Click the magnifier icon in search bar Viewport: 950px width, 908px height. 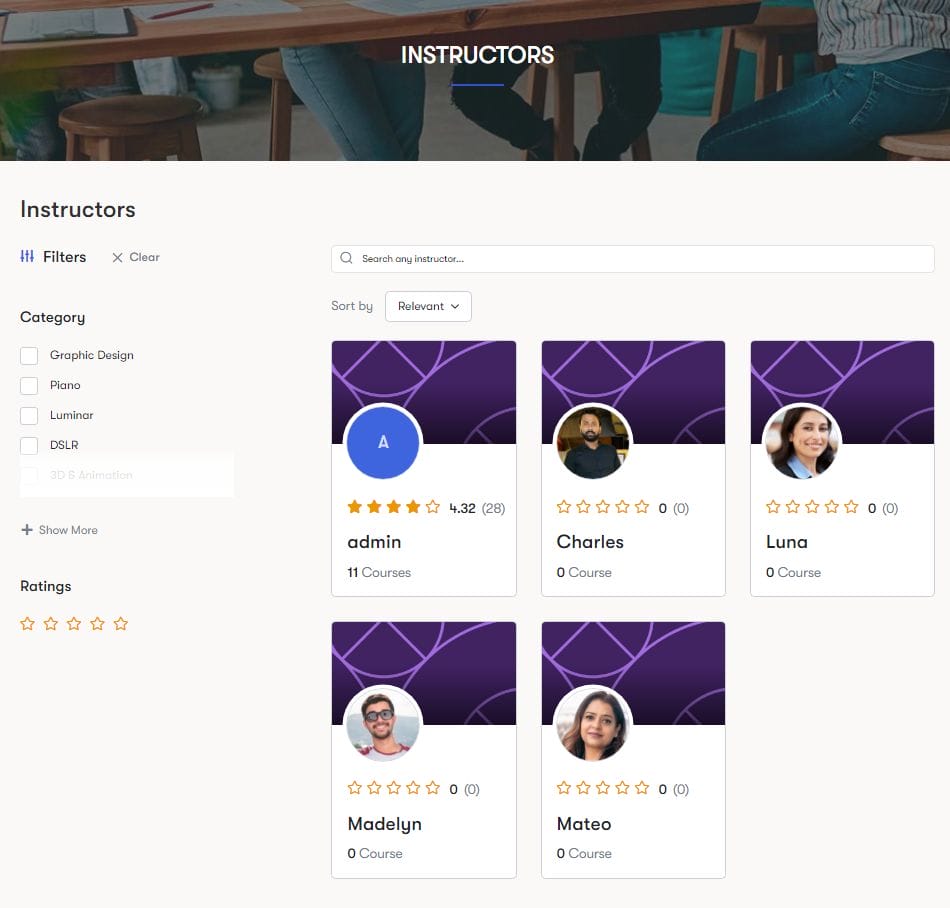point(346,258)
